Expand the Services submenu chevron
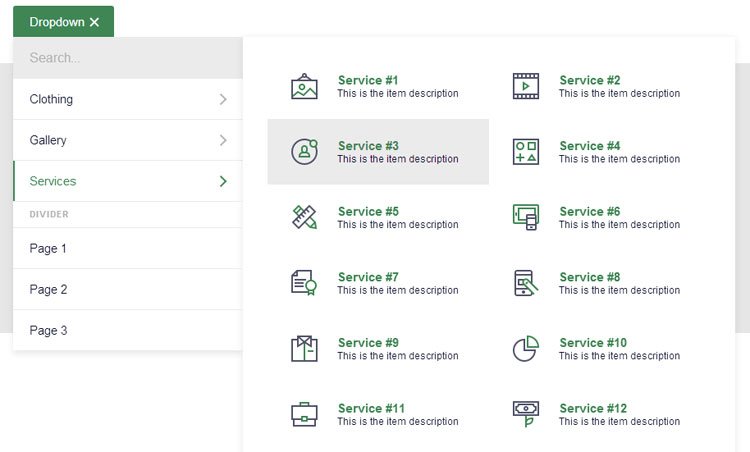The image size is (750, 452). [x=223, y=181]
